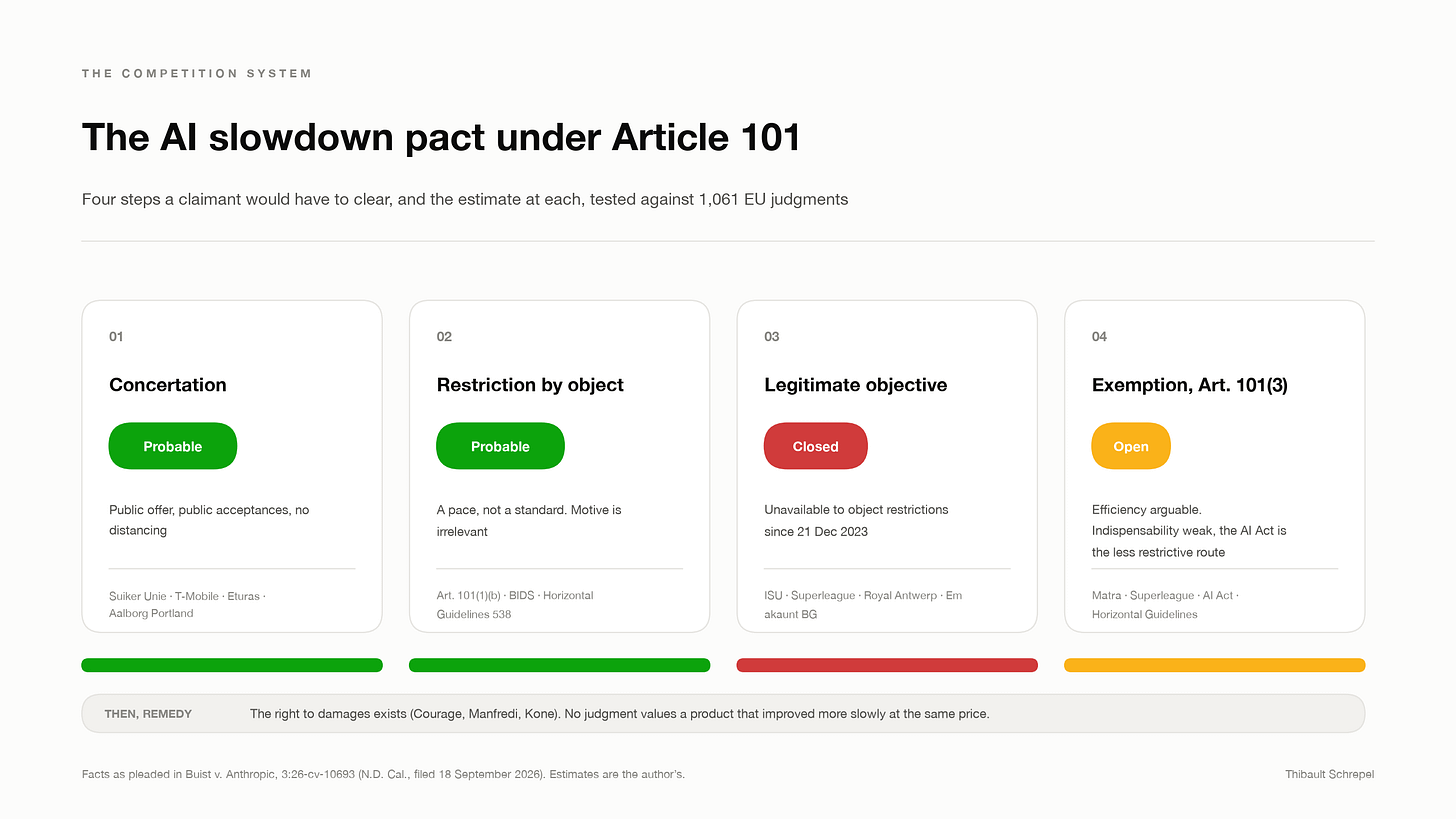This screenshot has width=1456, height=819.
Task: Click the Thibault Schrepel author credit
Action: click(x=1330, y=774)
